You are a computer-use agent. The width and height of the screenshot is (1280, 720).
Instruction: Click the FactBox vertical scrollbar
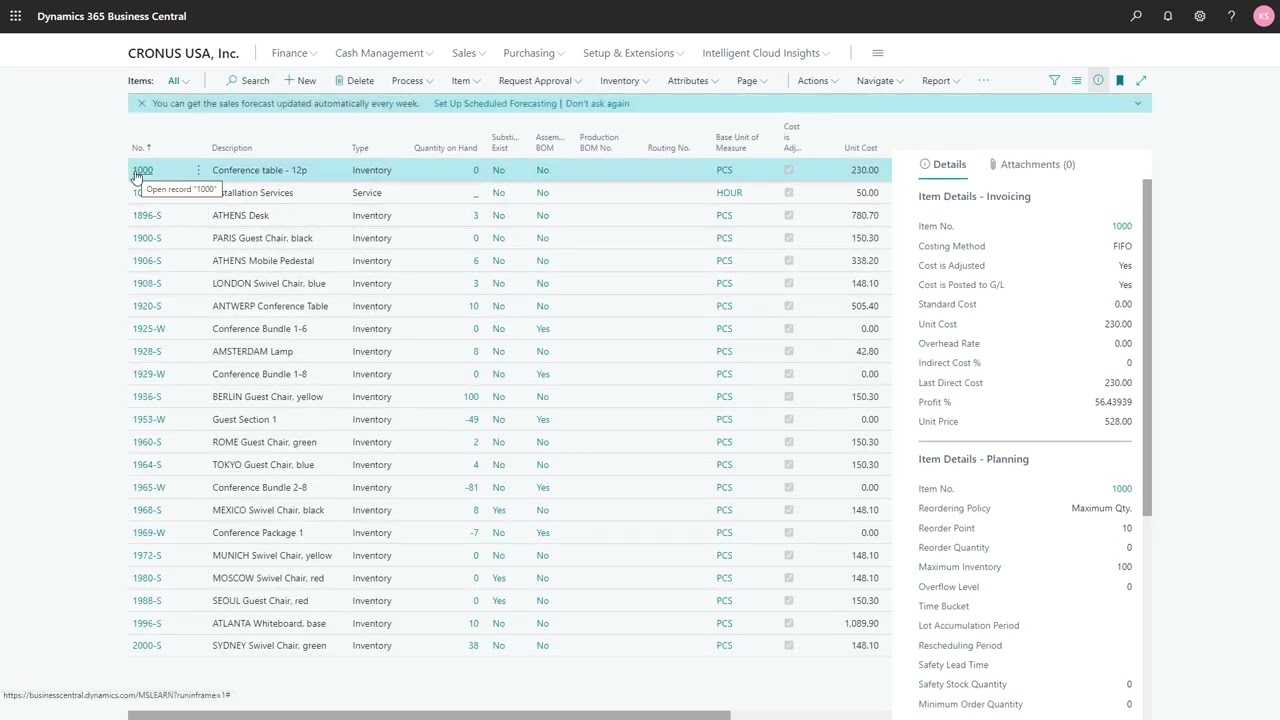coord(1147,348)
